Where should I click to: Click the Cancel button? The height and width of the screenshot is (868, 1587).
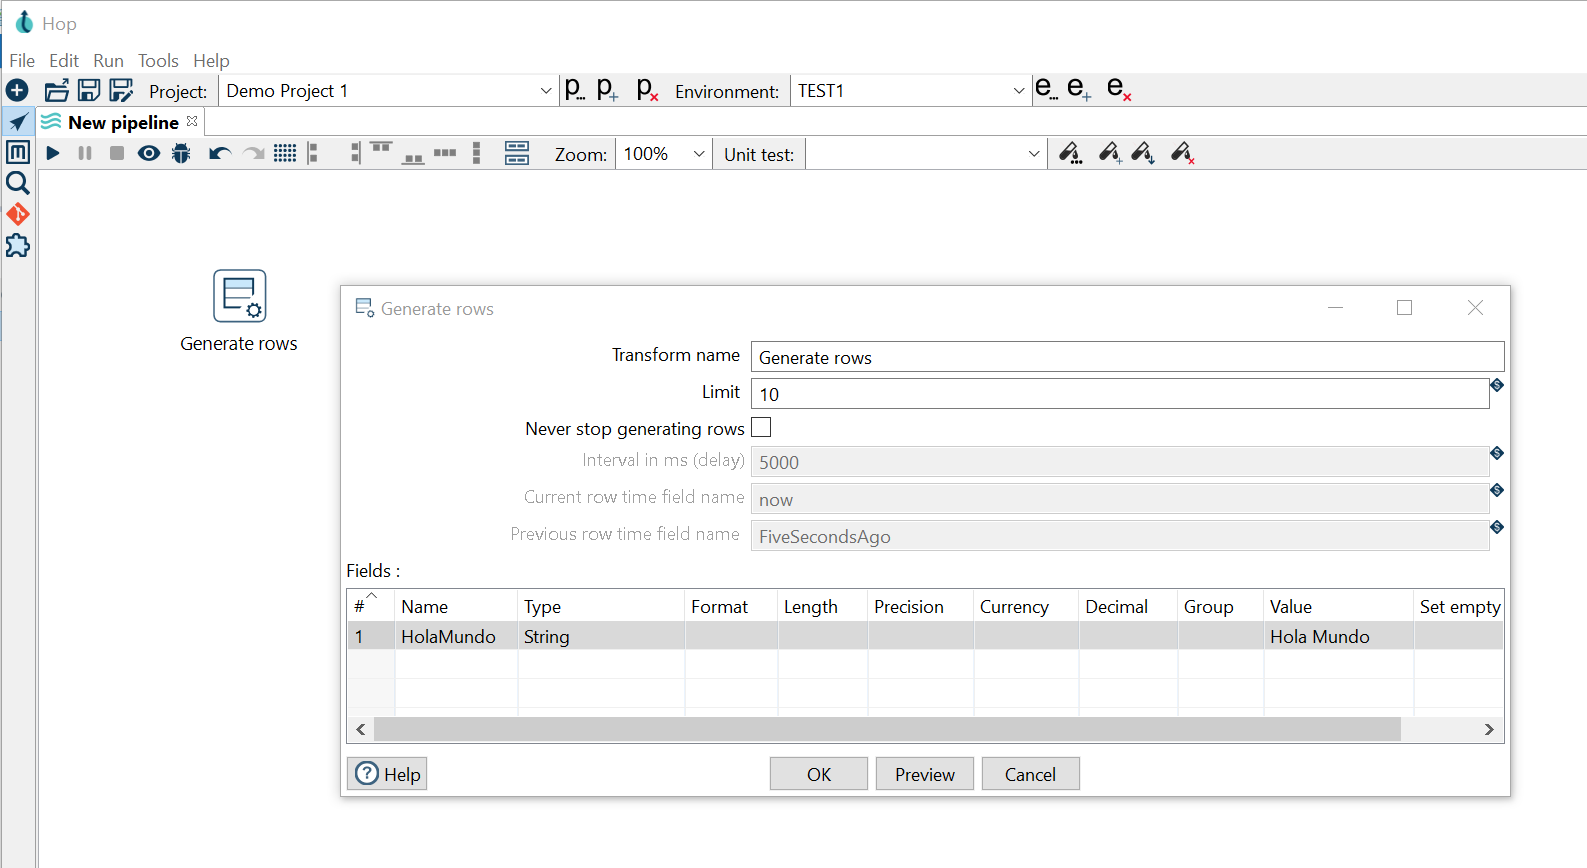point(1030,774)
